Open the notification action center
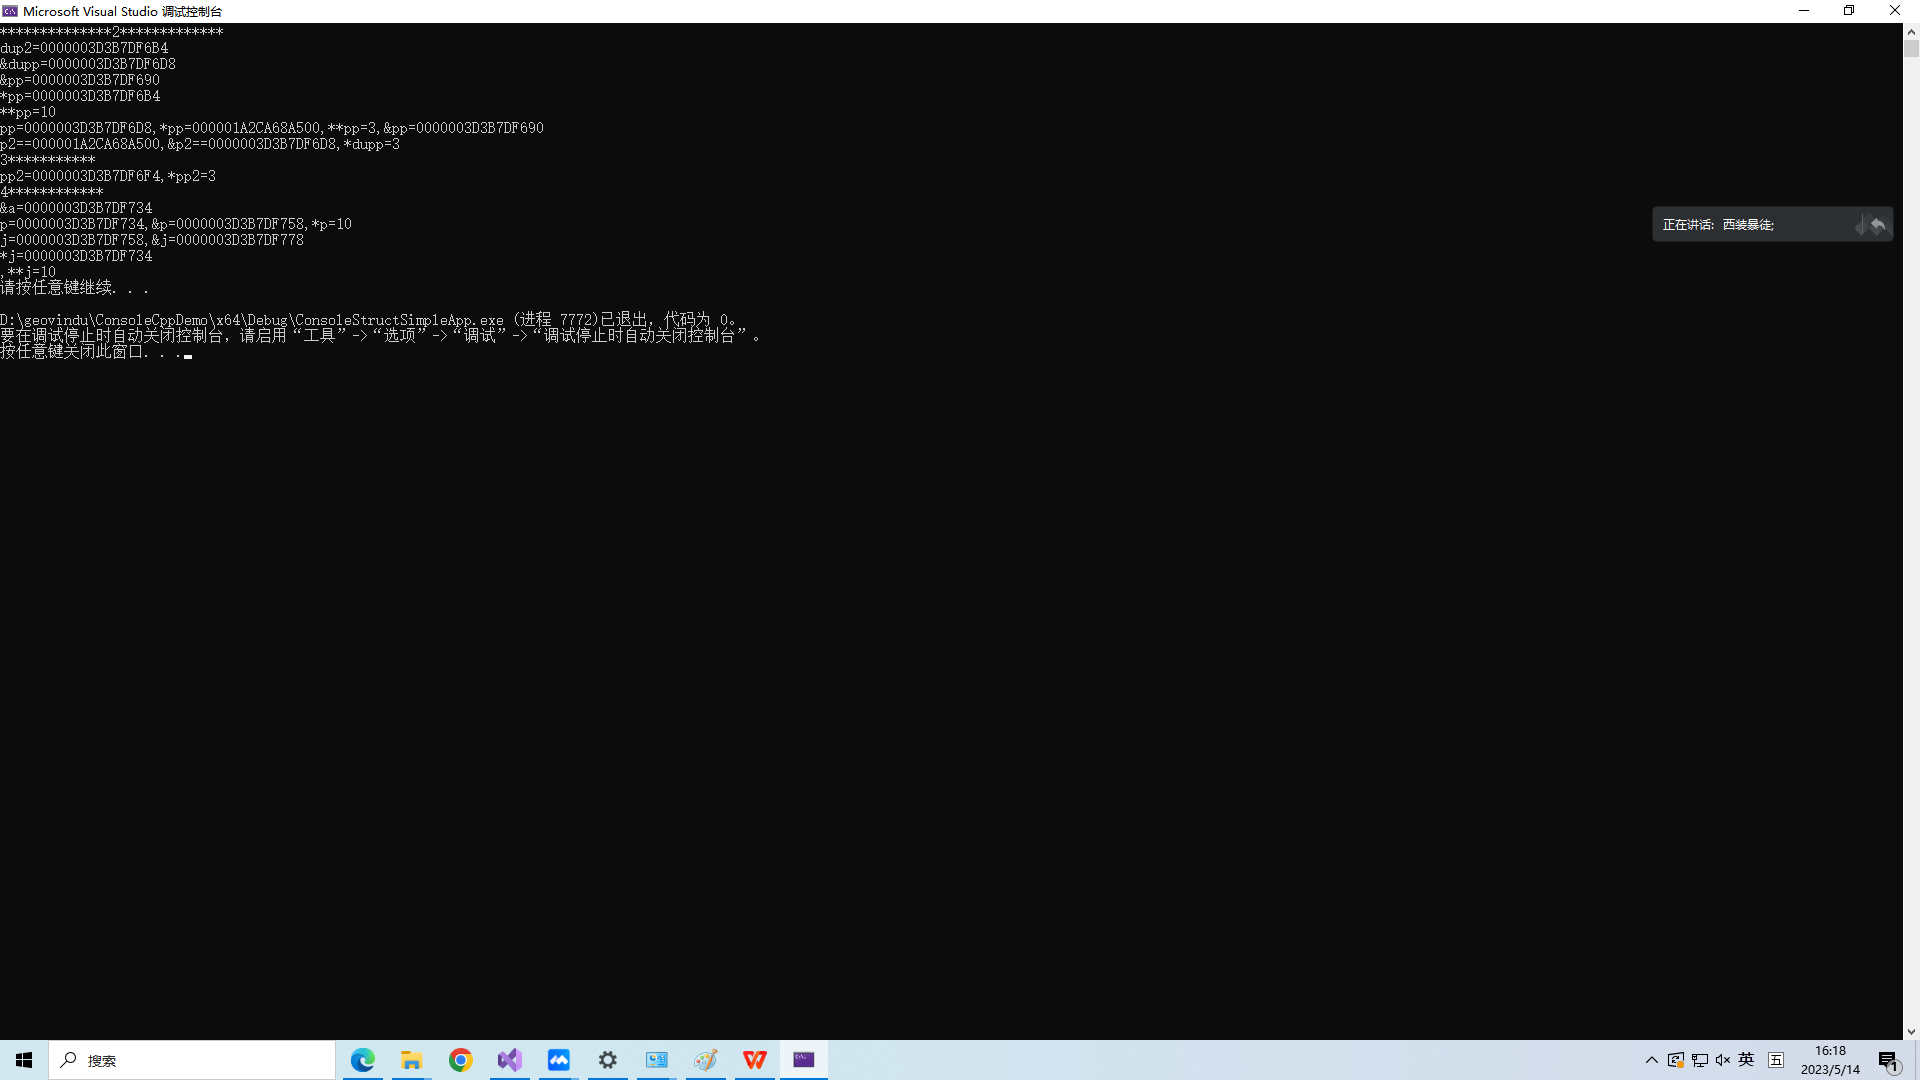 click(1888, 1060)
